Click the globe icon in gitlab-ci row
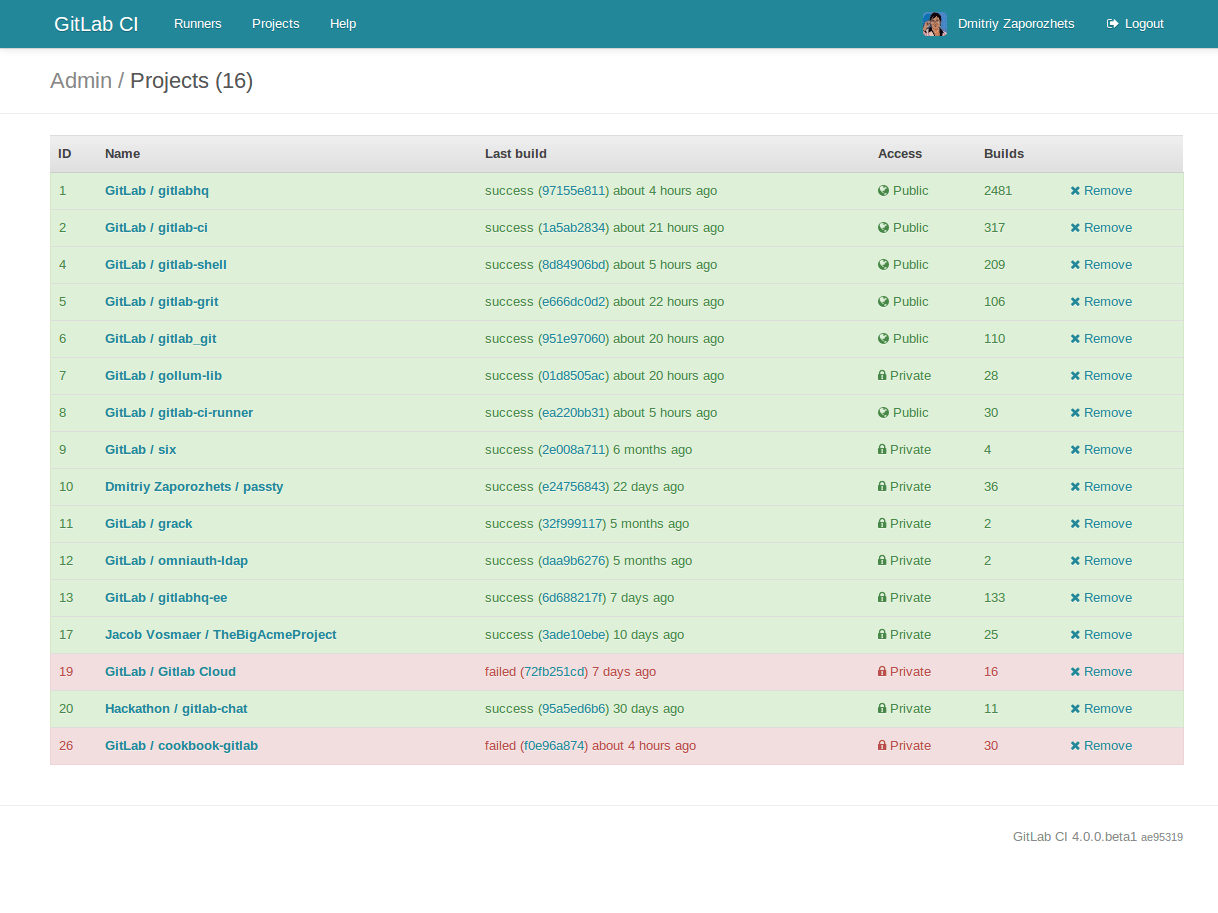The image size is (1218, 913). (883, 228)
